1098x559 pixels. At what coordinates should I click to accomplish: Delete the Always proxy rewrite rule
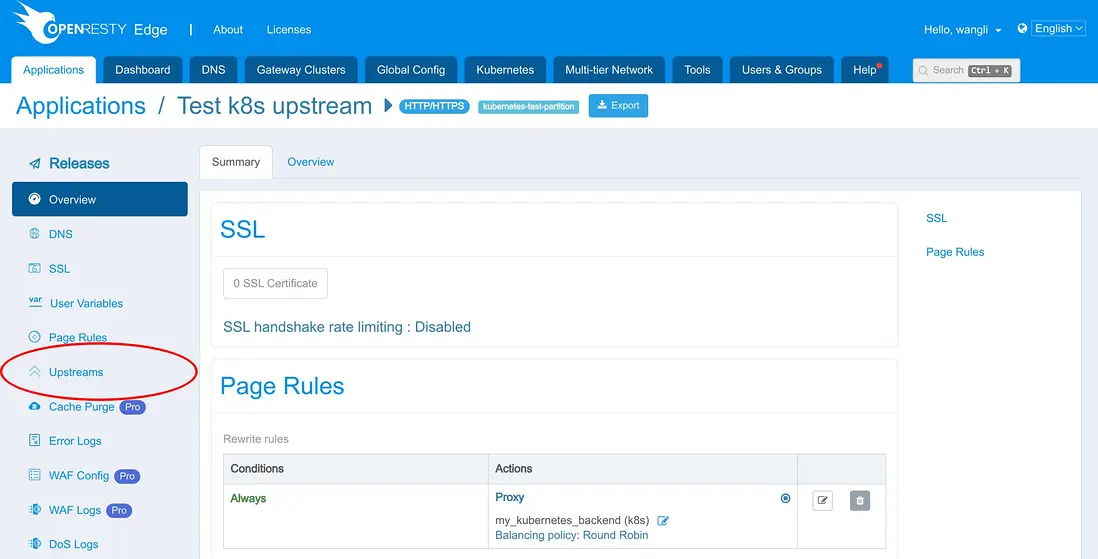(860, 501)
